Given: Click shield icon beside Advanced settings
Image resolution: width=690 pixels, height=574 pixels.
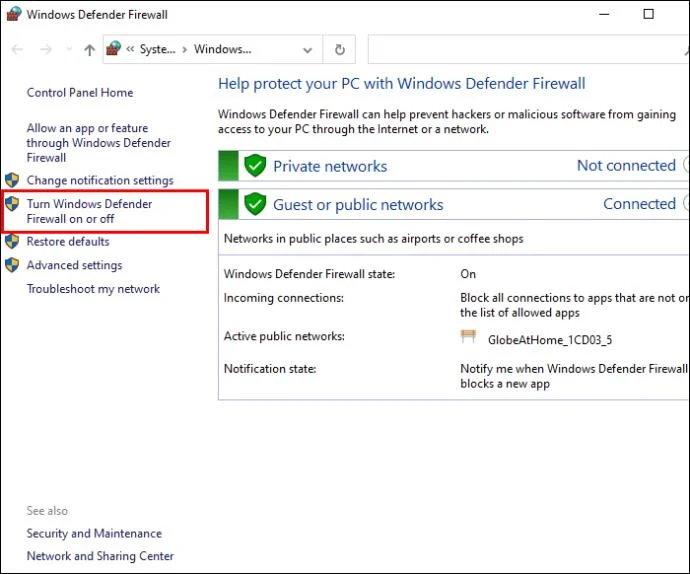Looking at the screenshot, I should [12, 265].
